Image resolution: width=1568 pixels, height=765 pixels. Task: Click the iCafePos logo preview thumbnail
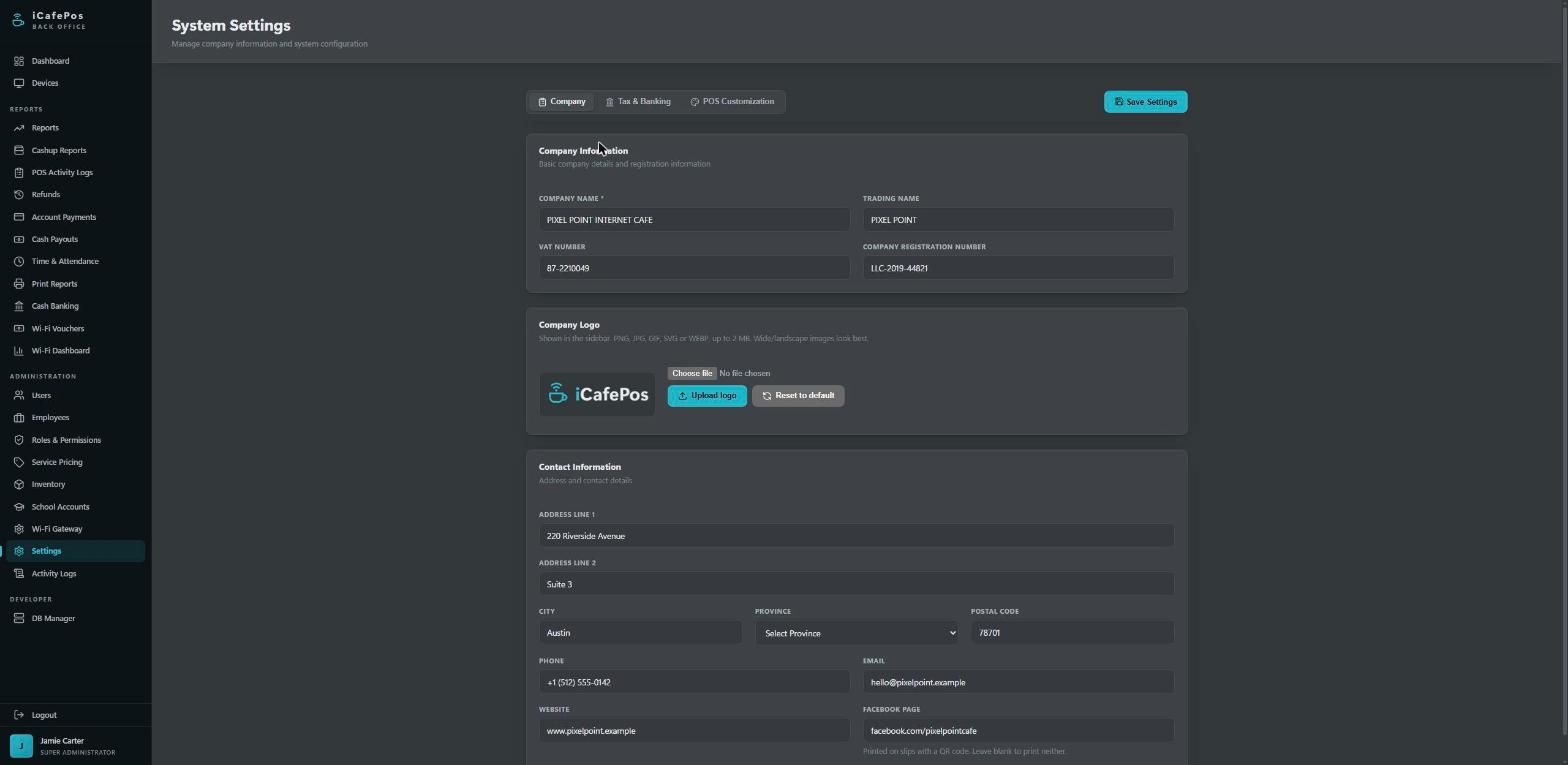(x=597, y=394)
